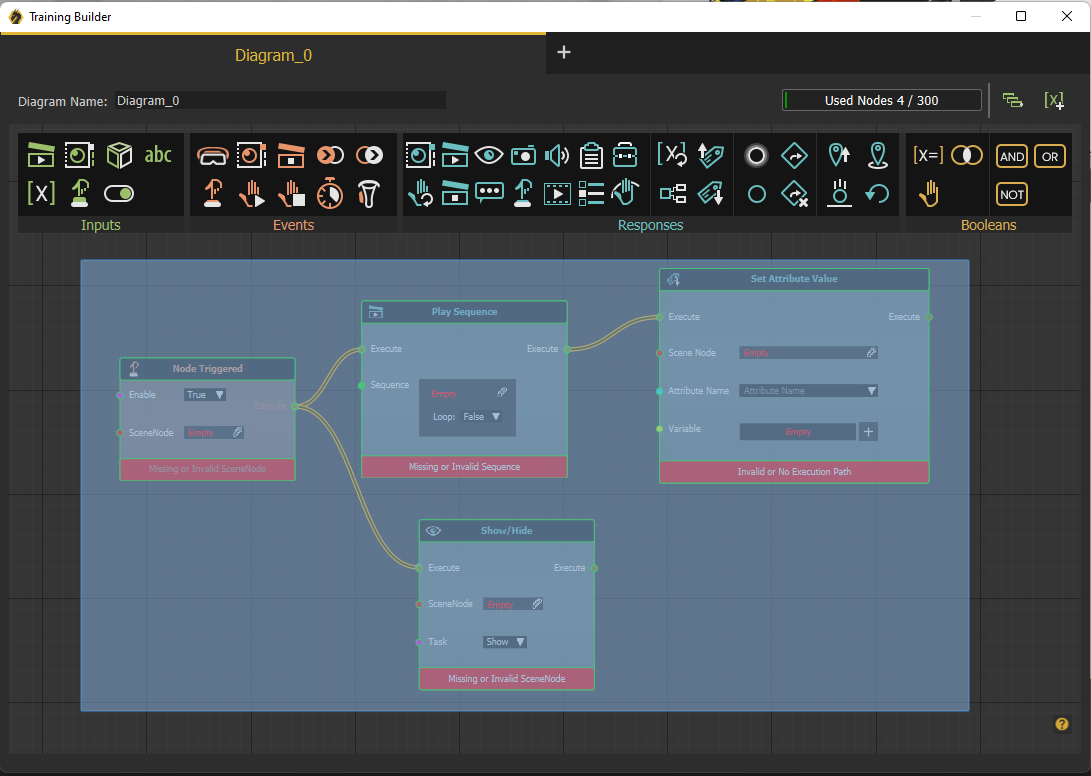
Task: Add an OR boolean node
Action: pos(1049,157)
